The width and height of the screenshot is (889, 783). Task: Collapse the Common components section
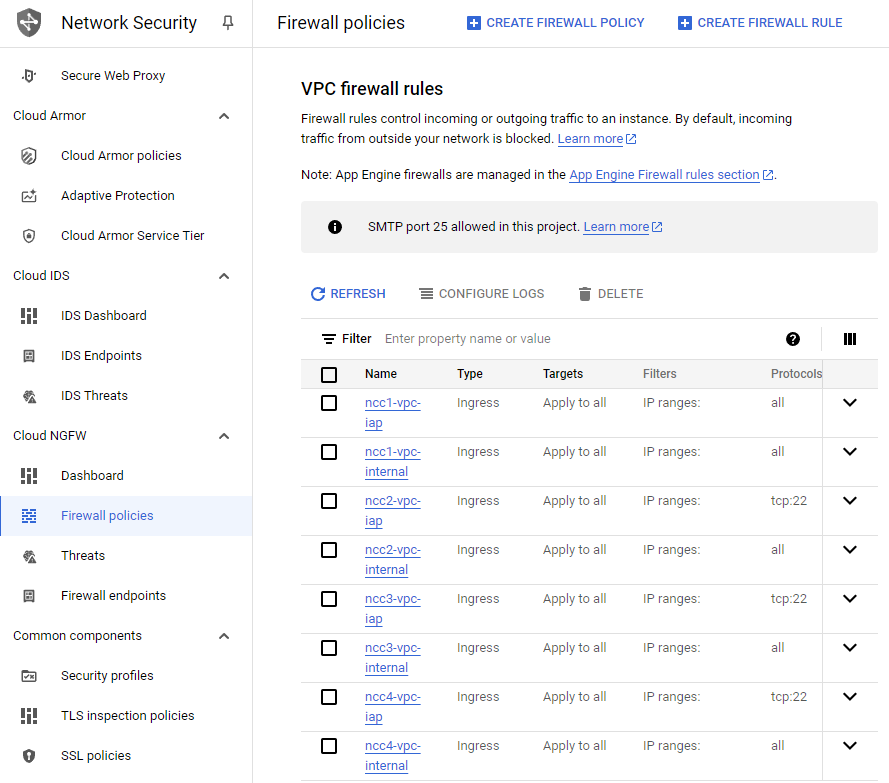point(224,636)
